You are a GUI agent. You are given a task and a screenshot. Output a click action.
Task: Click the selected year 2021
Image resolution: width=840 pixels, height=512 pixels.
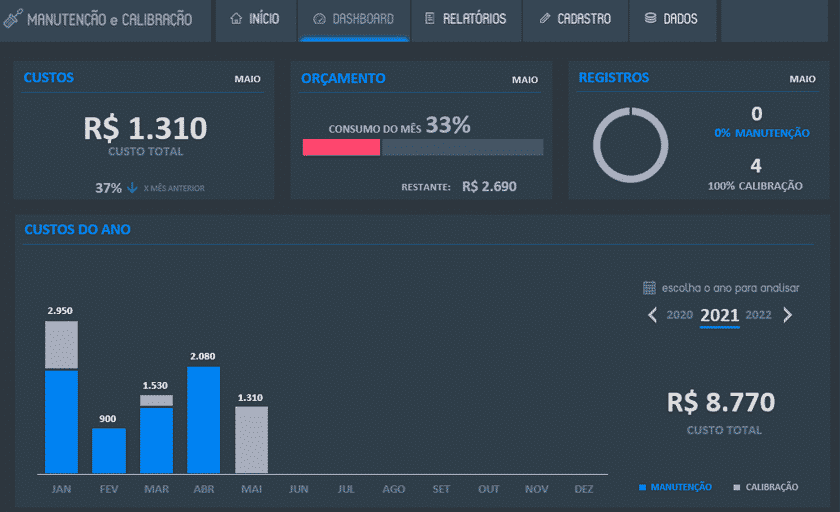pyautogui.click(x=719, y=315)
